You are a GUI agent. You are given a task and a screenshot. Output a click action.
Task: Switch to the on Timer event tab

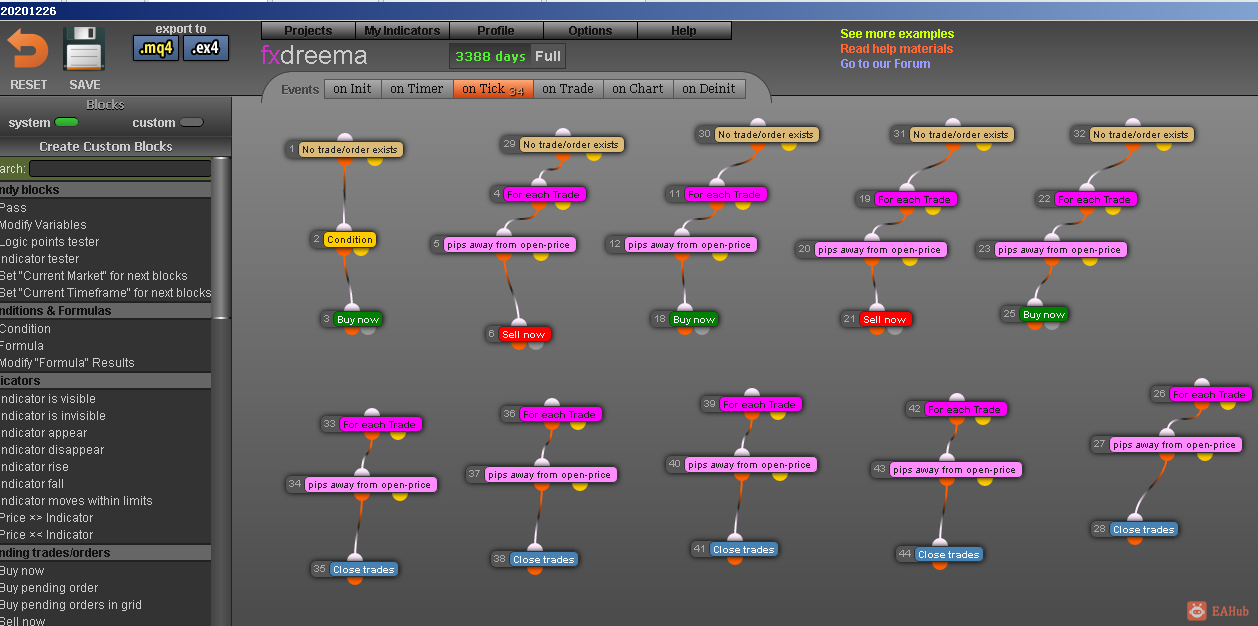click(416, 88)
